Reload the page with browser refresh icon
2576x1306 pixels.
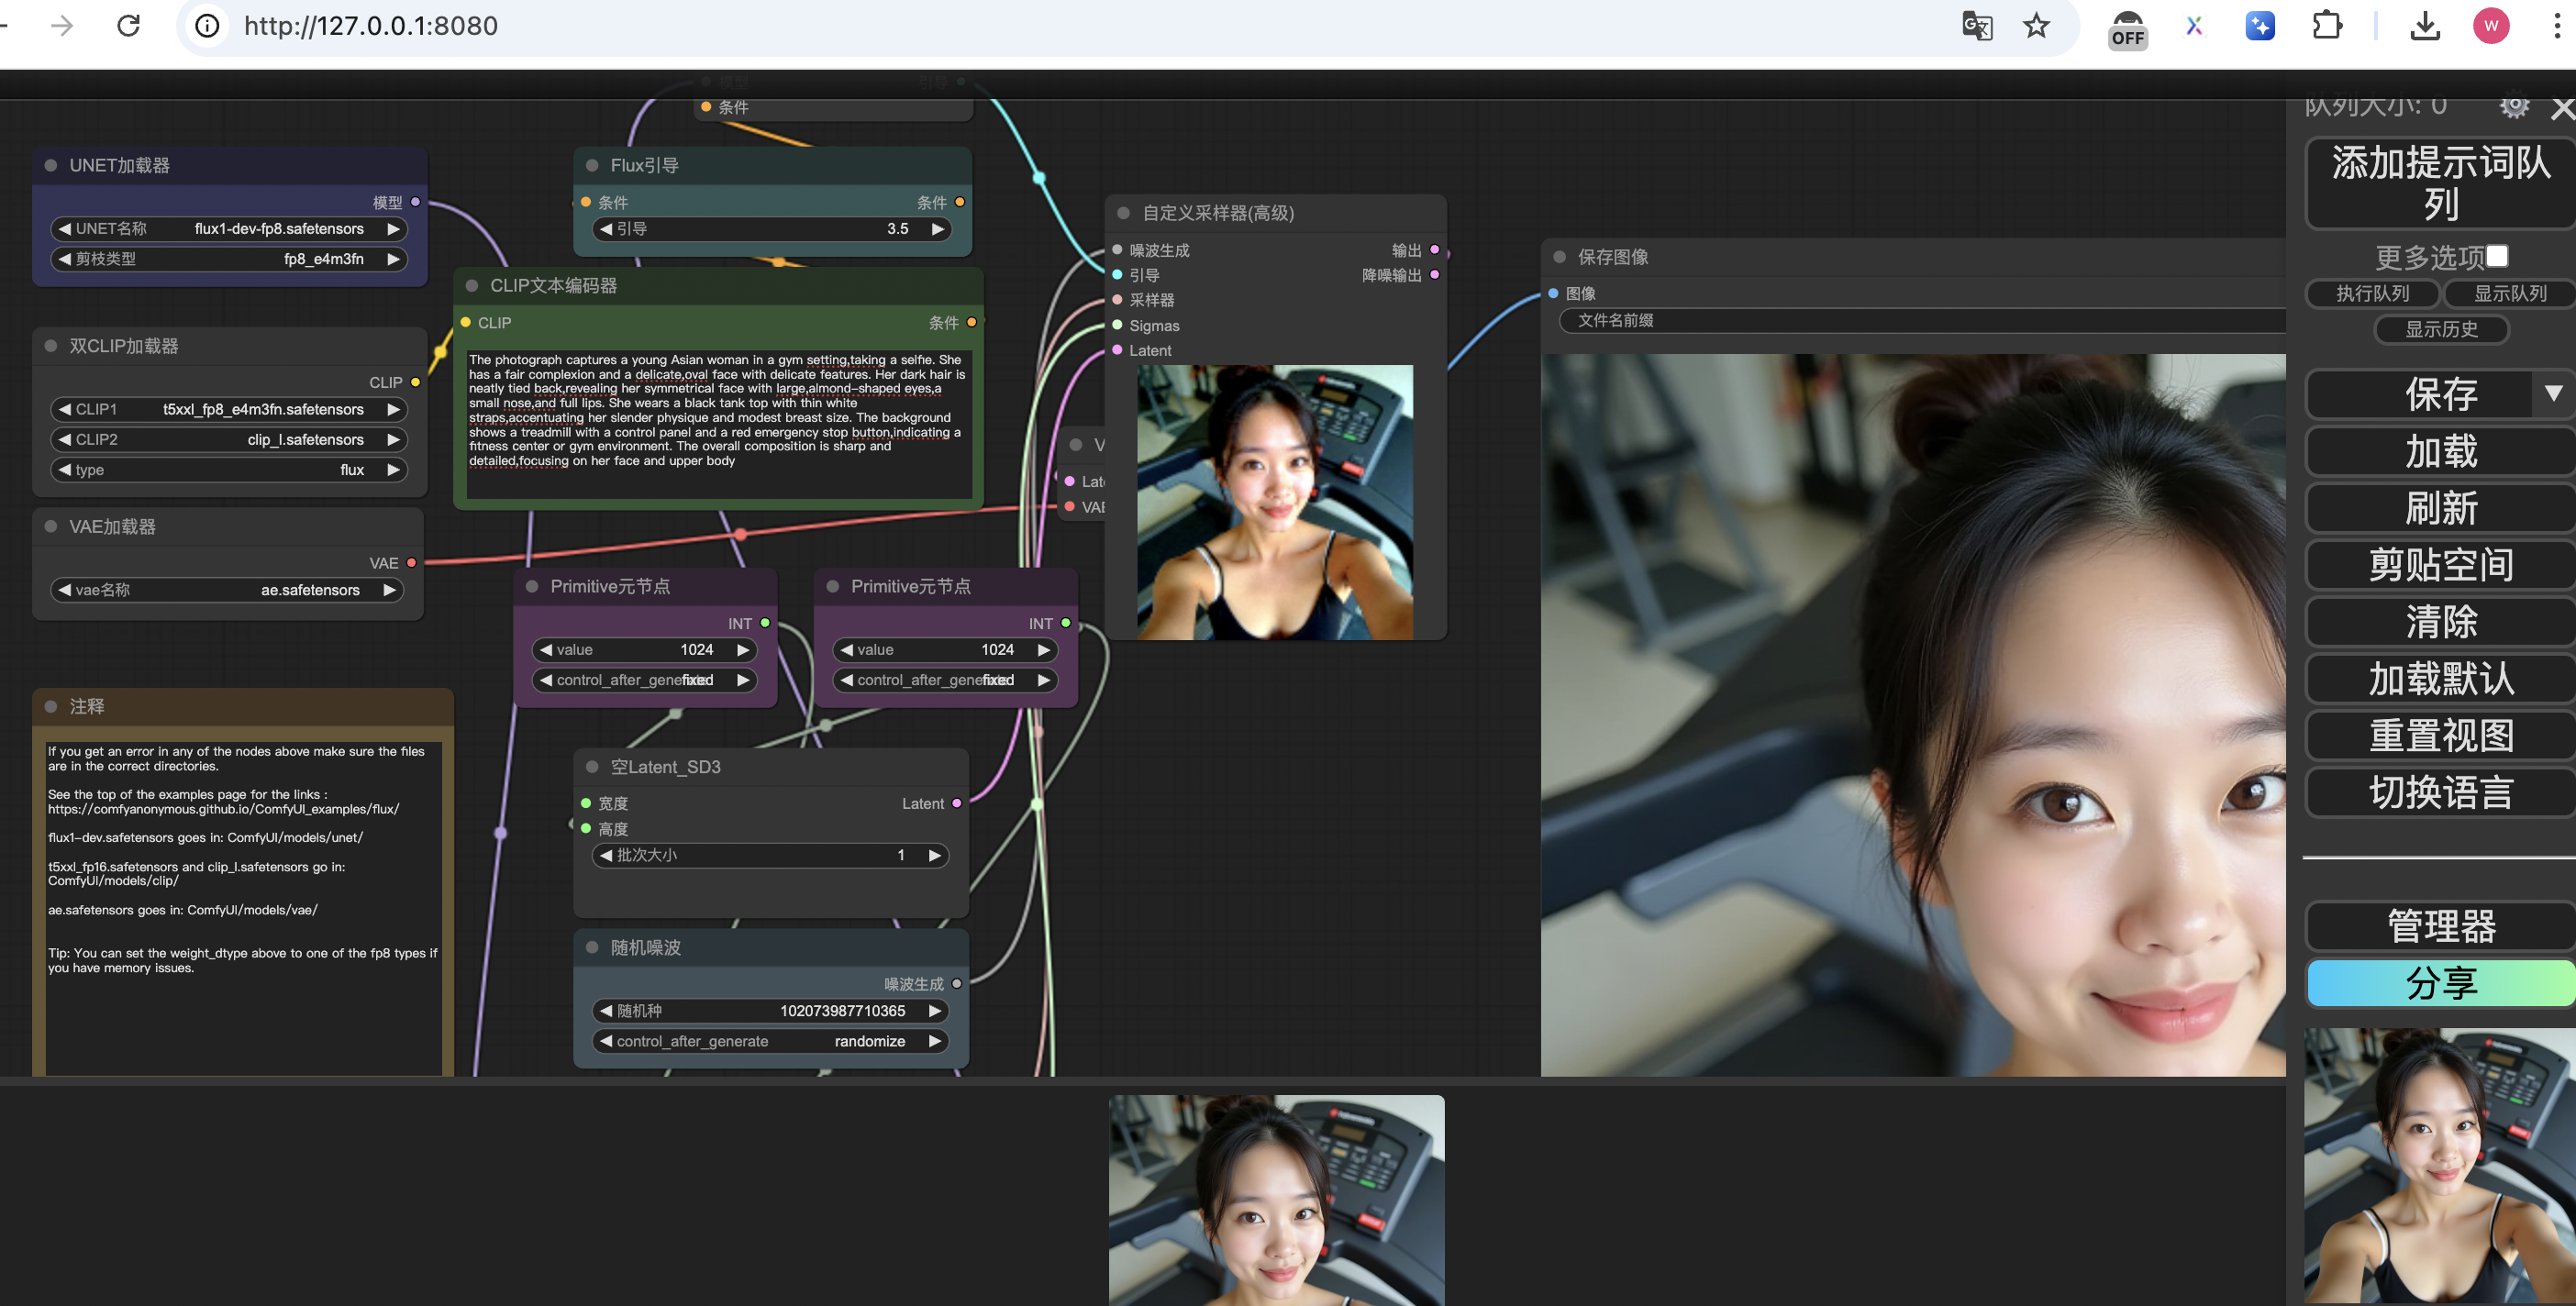(x=129, y=25)
